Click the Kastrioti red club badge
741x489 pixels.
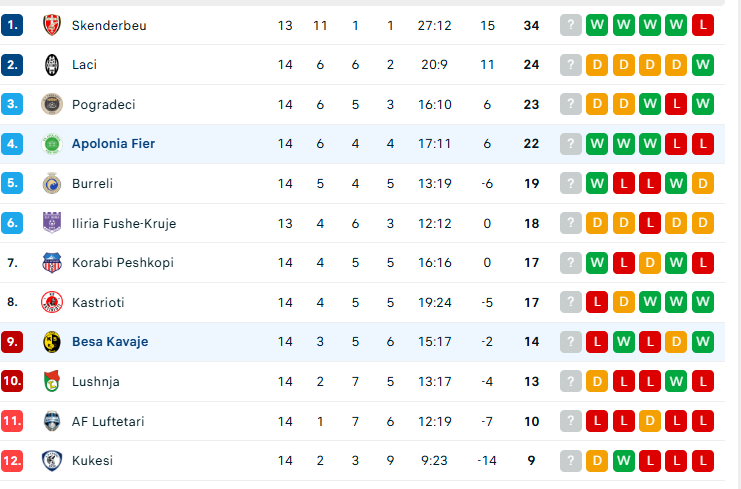[x=51, y=302]
